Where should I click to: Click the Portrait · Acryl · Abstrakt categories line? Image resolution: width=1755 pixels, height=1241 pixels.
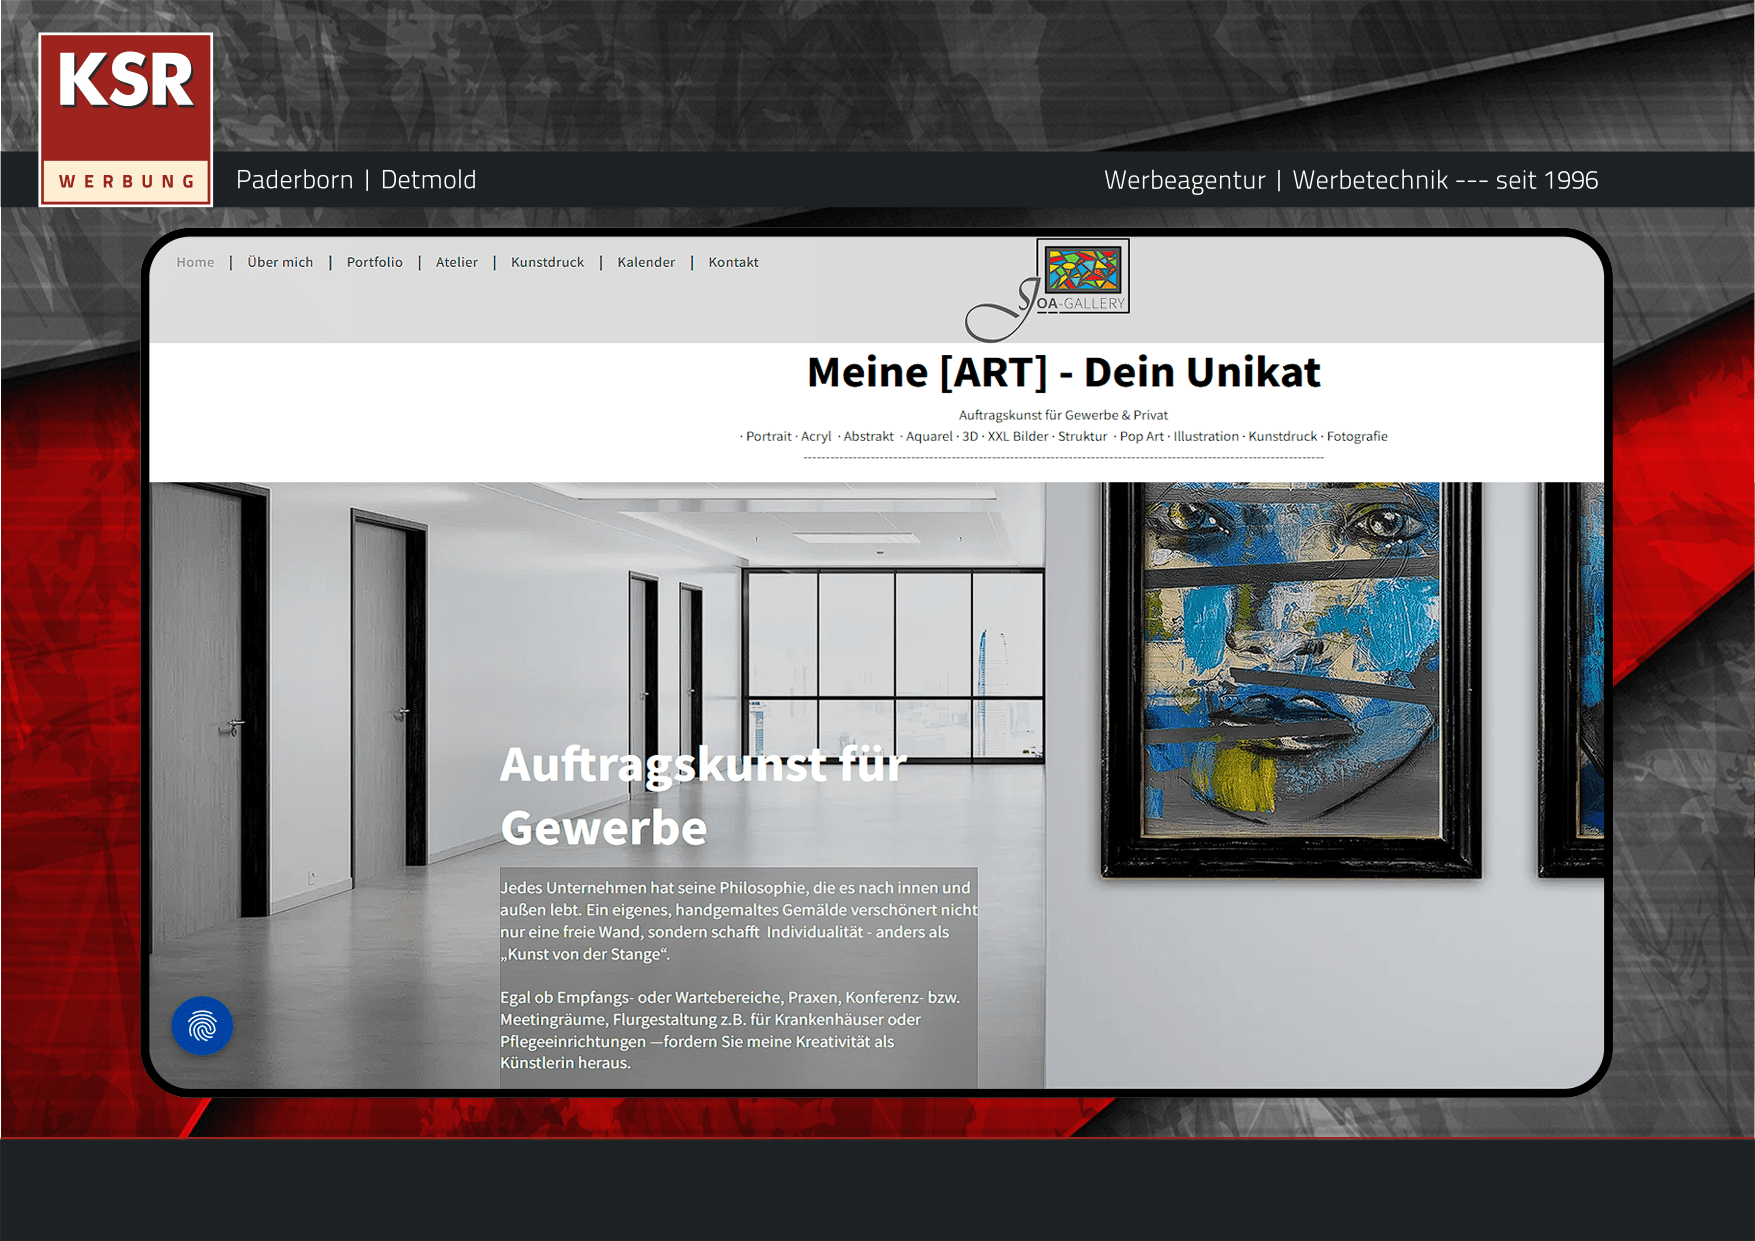[1063, 436]
